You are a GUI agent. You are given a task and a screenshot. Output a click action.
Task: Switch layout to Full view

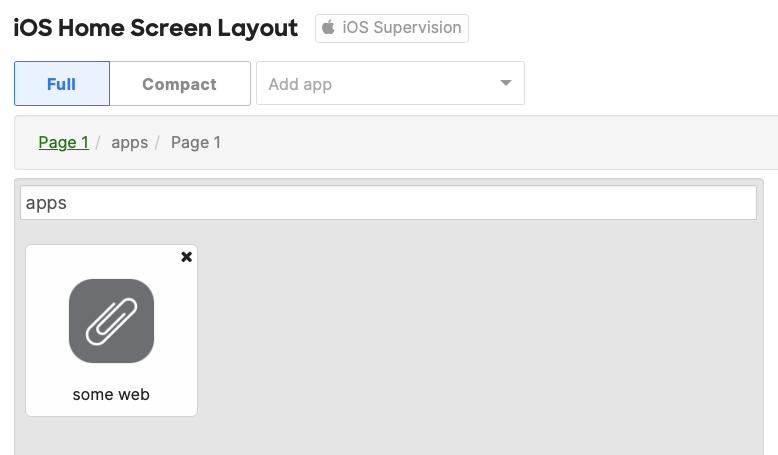62,83
